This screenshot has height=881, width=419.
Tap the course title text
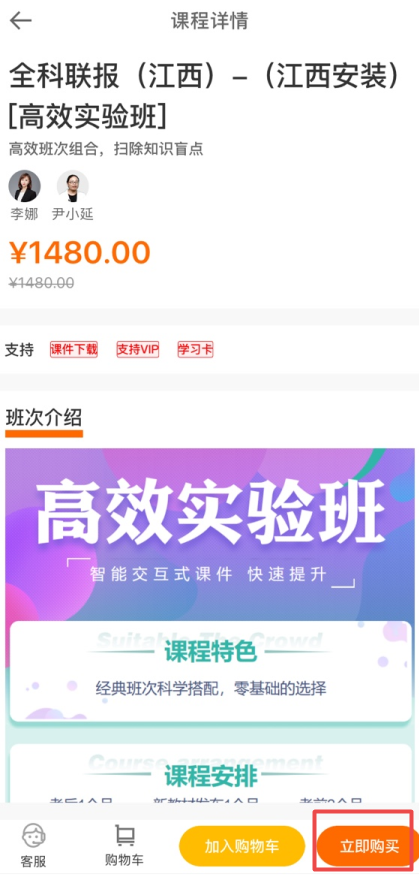tap(204, 97)
